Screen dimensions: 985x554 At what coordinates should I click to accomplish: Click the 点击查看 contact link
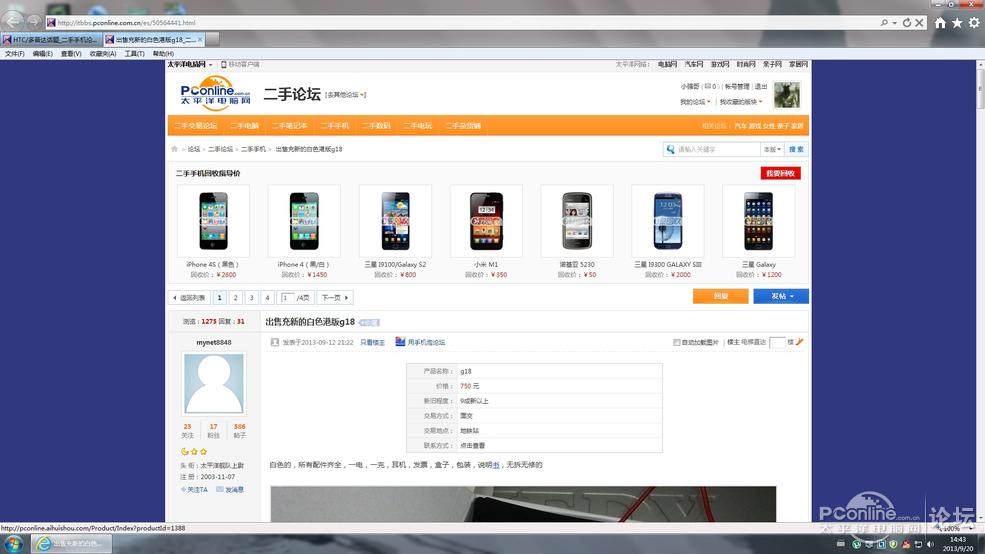tap(472, 445)
